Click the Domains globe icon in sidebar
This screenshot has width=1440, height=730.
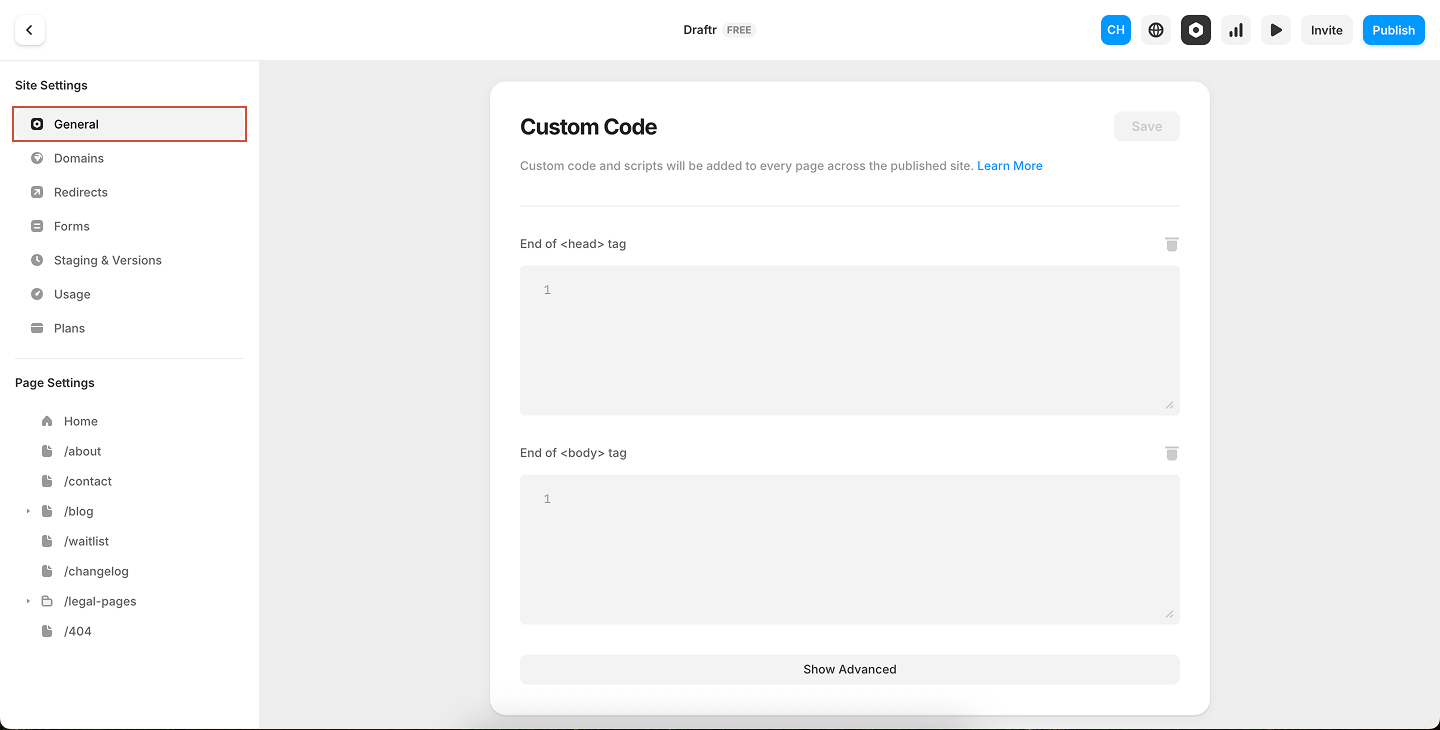[x=37, y=158]
